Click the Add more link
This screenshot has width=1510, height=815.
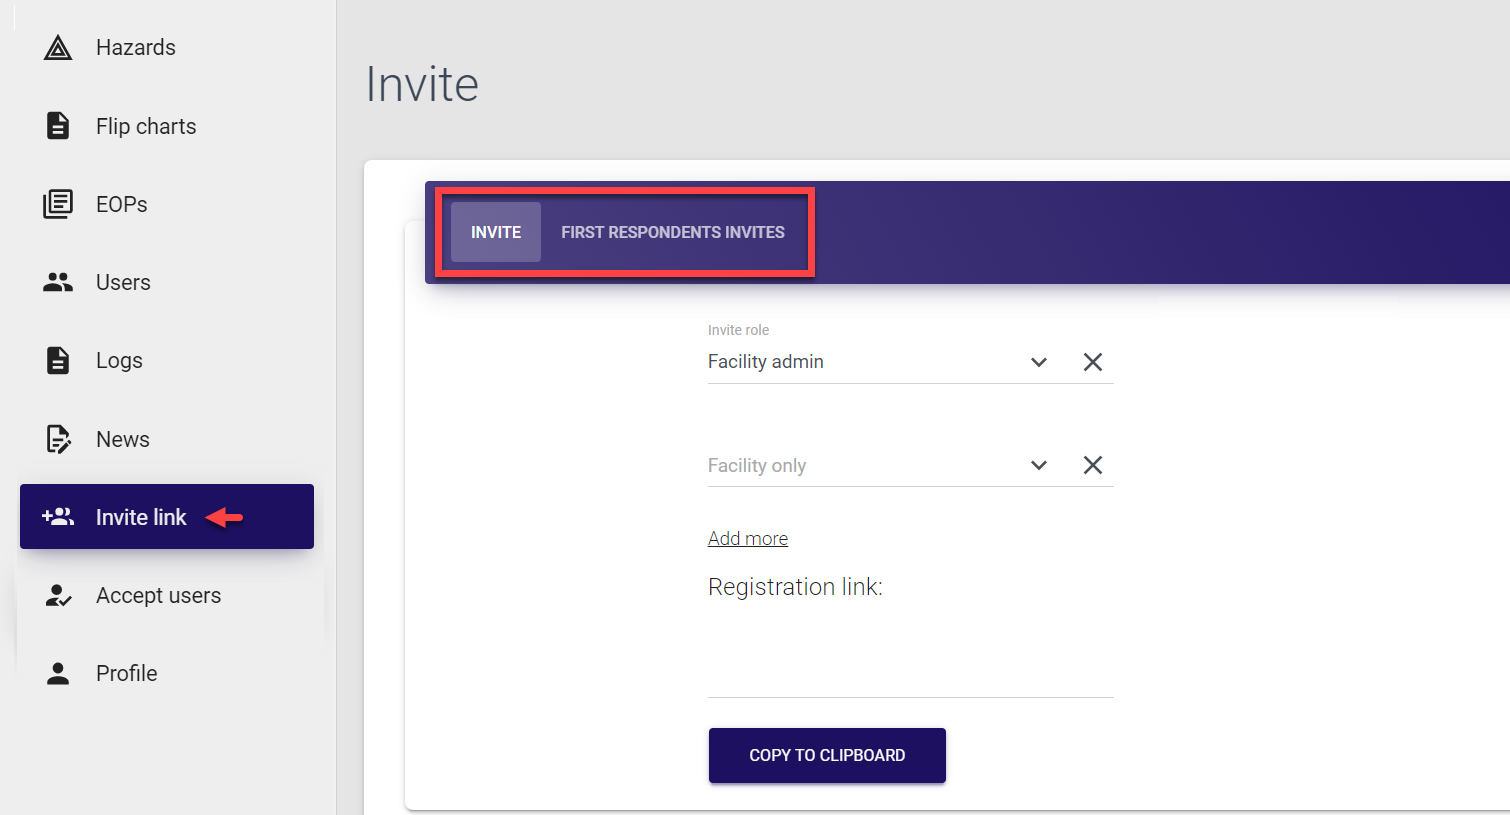(x=748, y=539)
